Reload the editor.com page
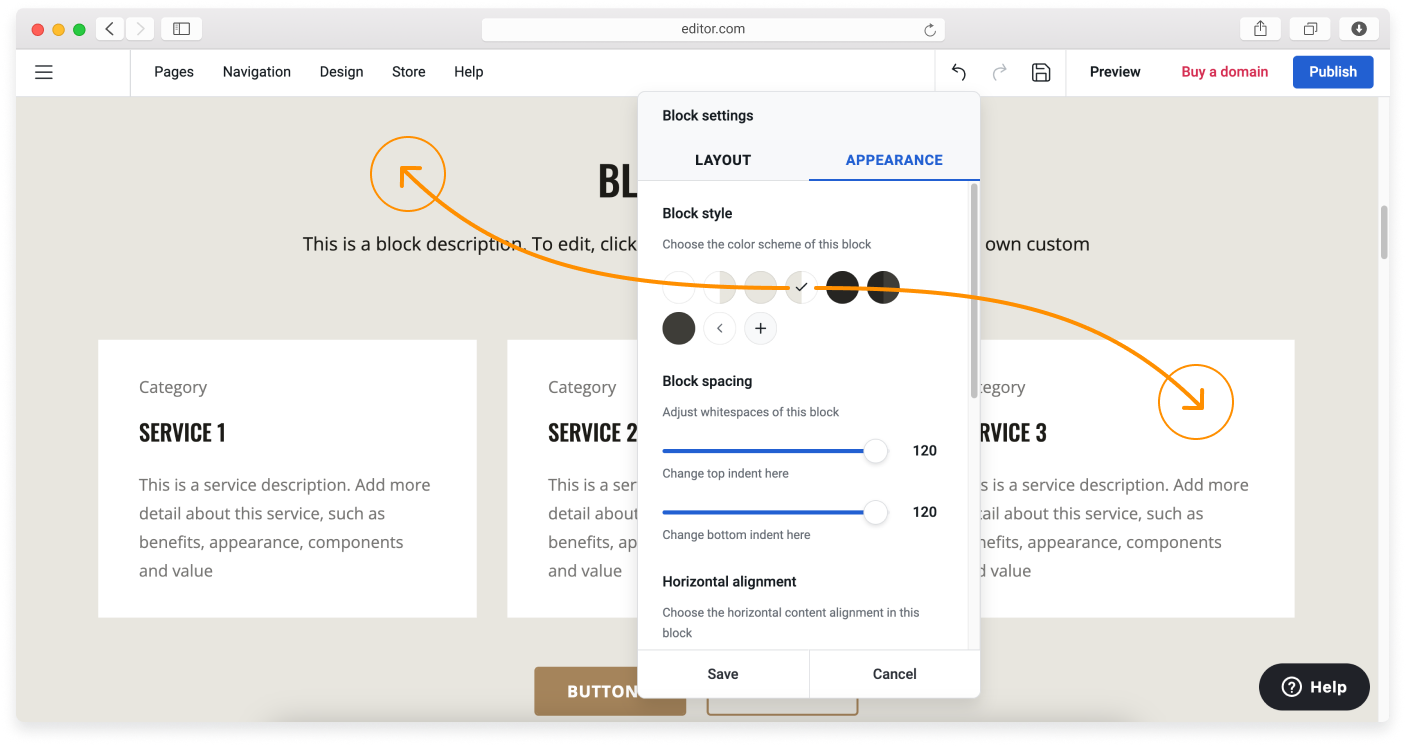This screenshot has width=1406, height=746. (x=930, y=30)
